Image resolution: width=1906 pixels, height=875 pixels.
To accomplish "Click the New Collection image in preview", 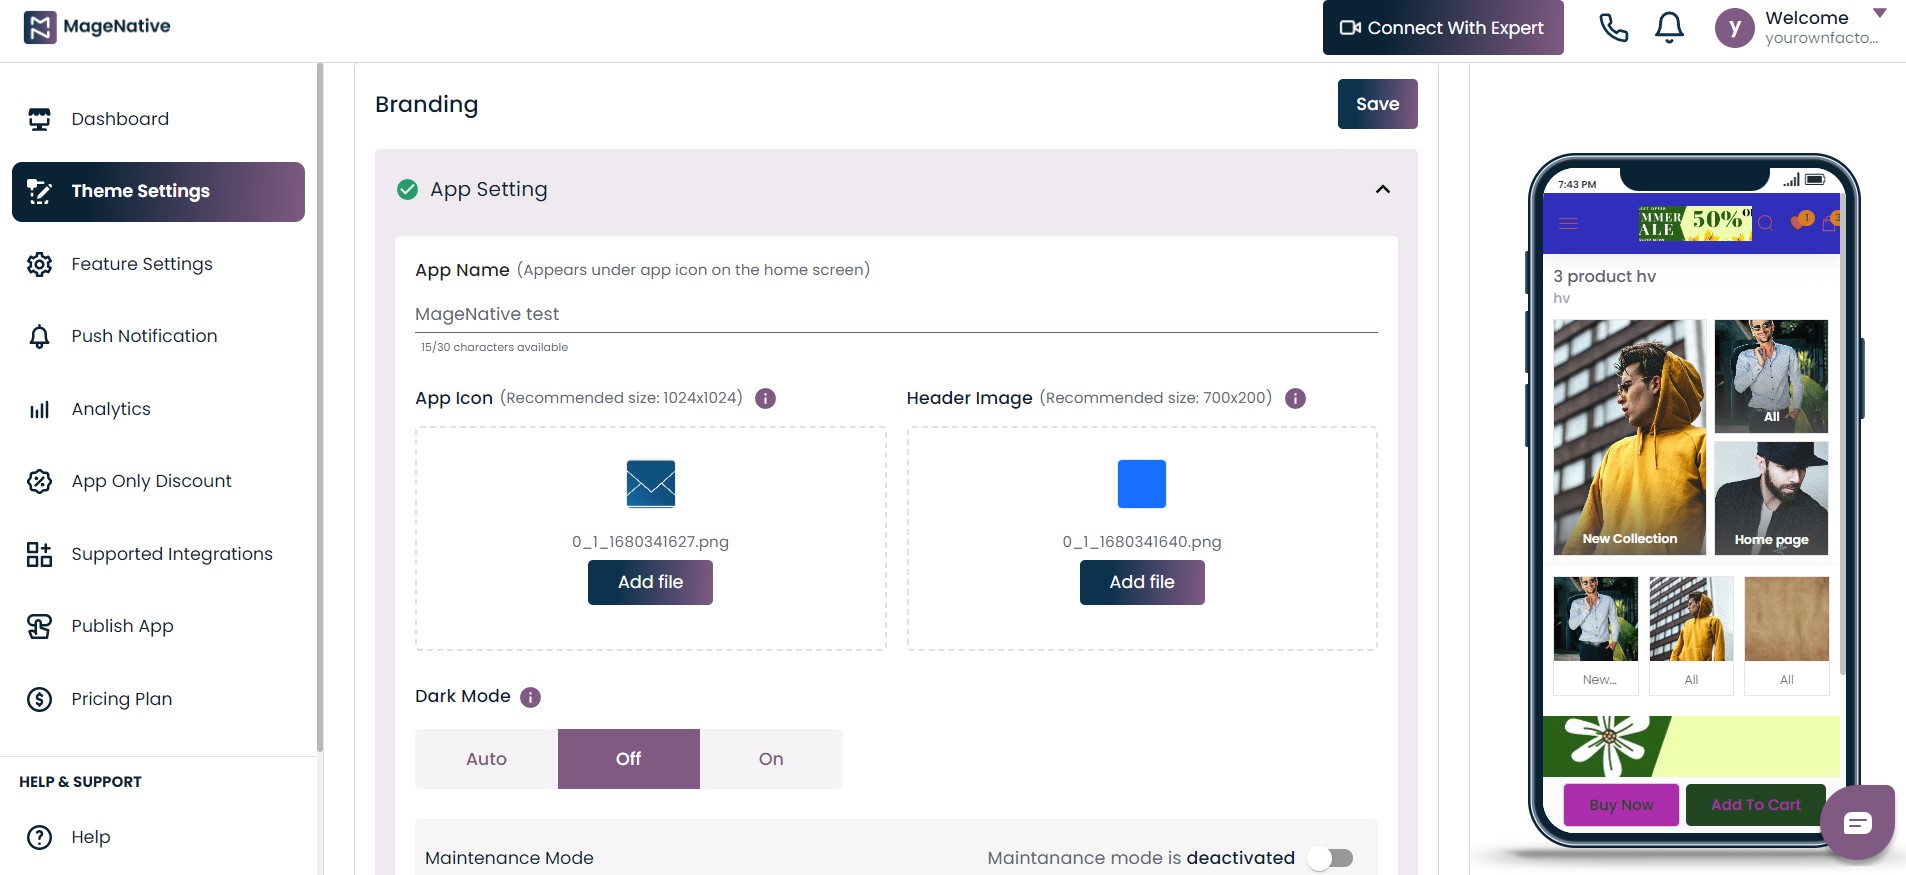I will tap(1630, 438).
